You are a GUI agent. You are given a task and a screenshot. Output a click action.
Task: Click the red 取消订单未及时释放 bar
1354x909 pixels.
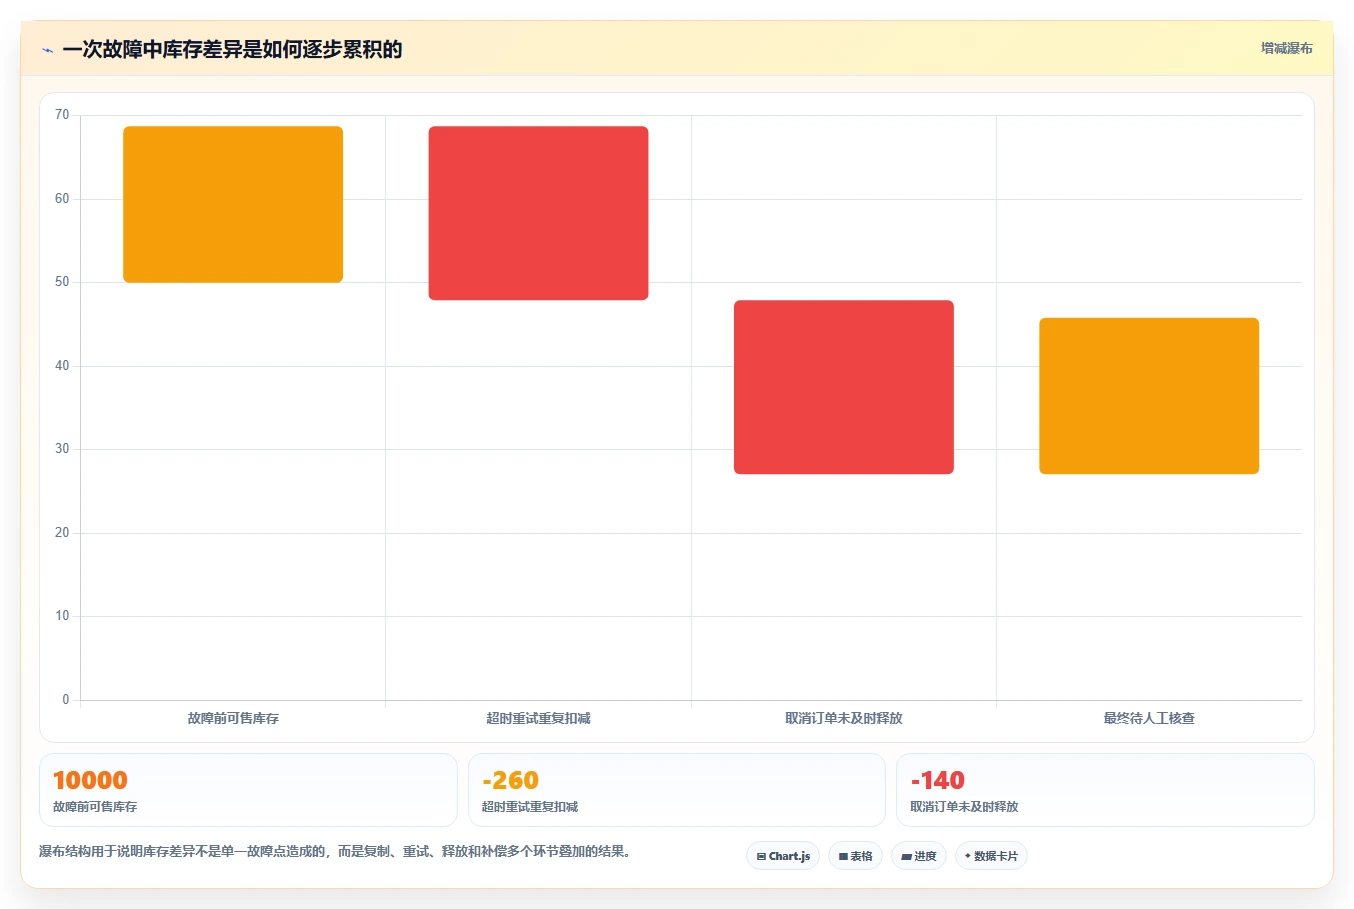(x=844, y=387)
